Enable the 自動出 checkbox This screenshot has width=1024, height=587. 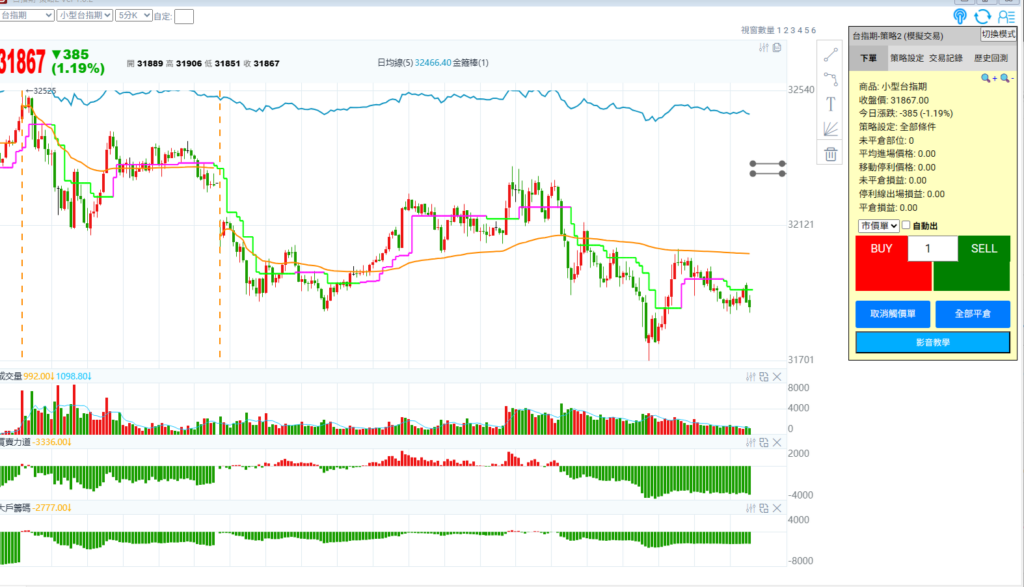[907, 226]
